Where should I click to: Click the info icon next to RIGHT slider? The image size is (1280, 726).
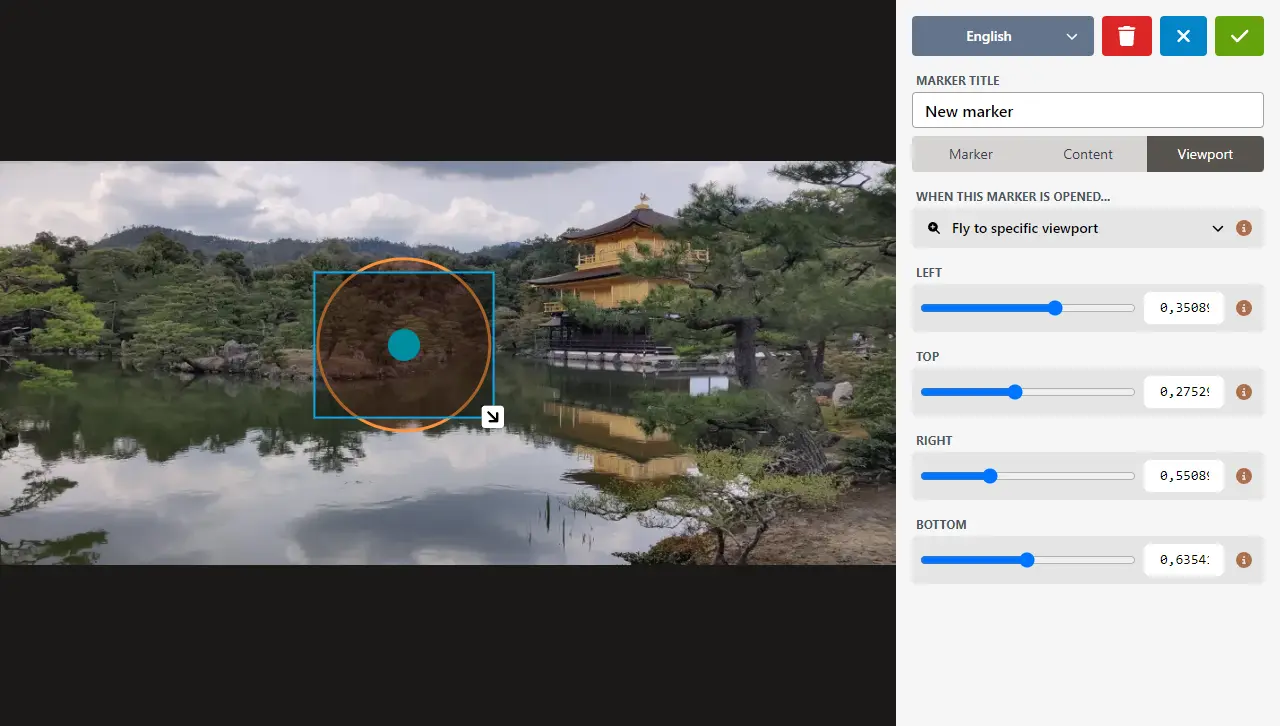pyautogui.click(x=1243, y=476)
